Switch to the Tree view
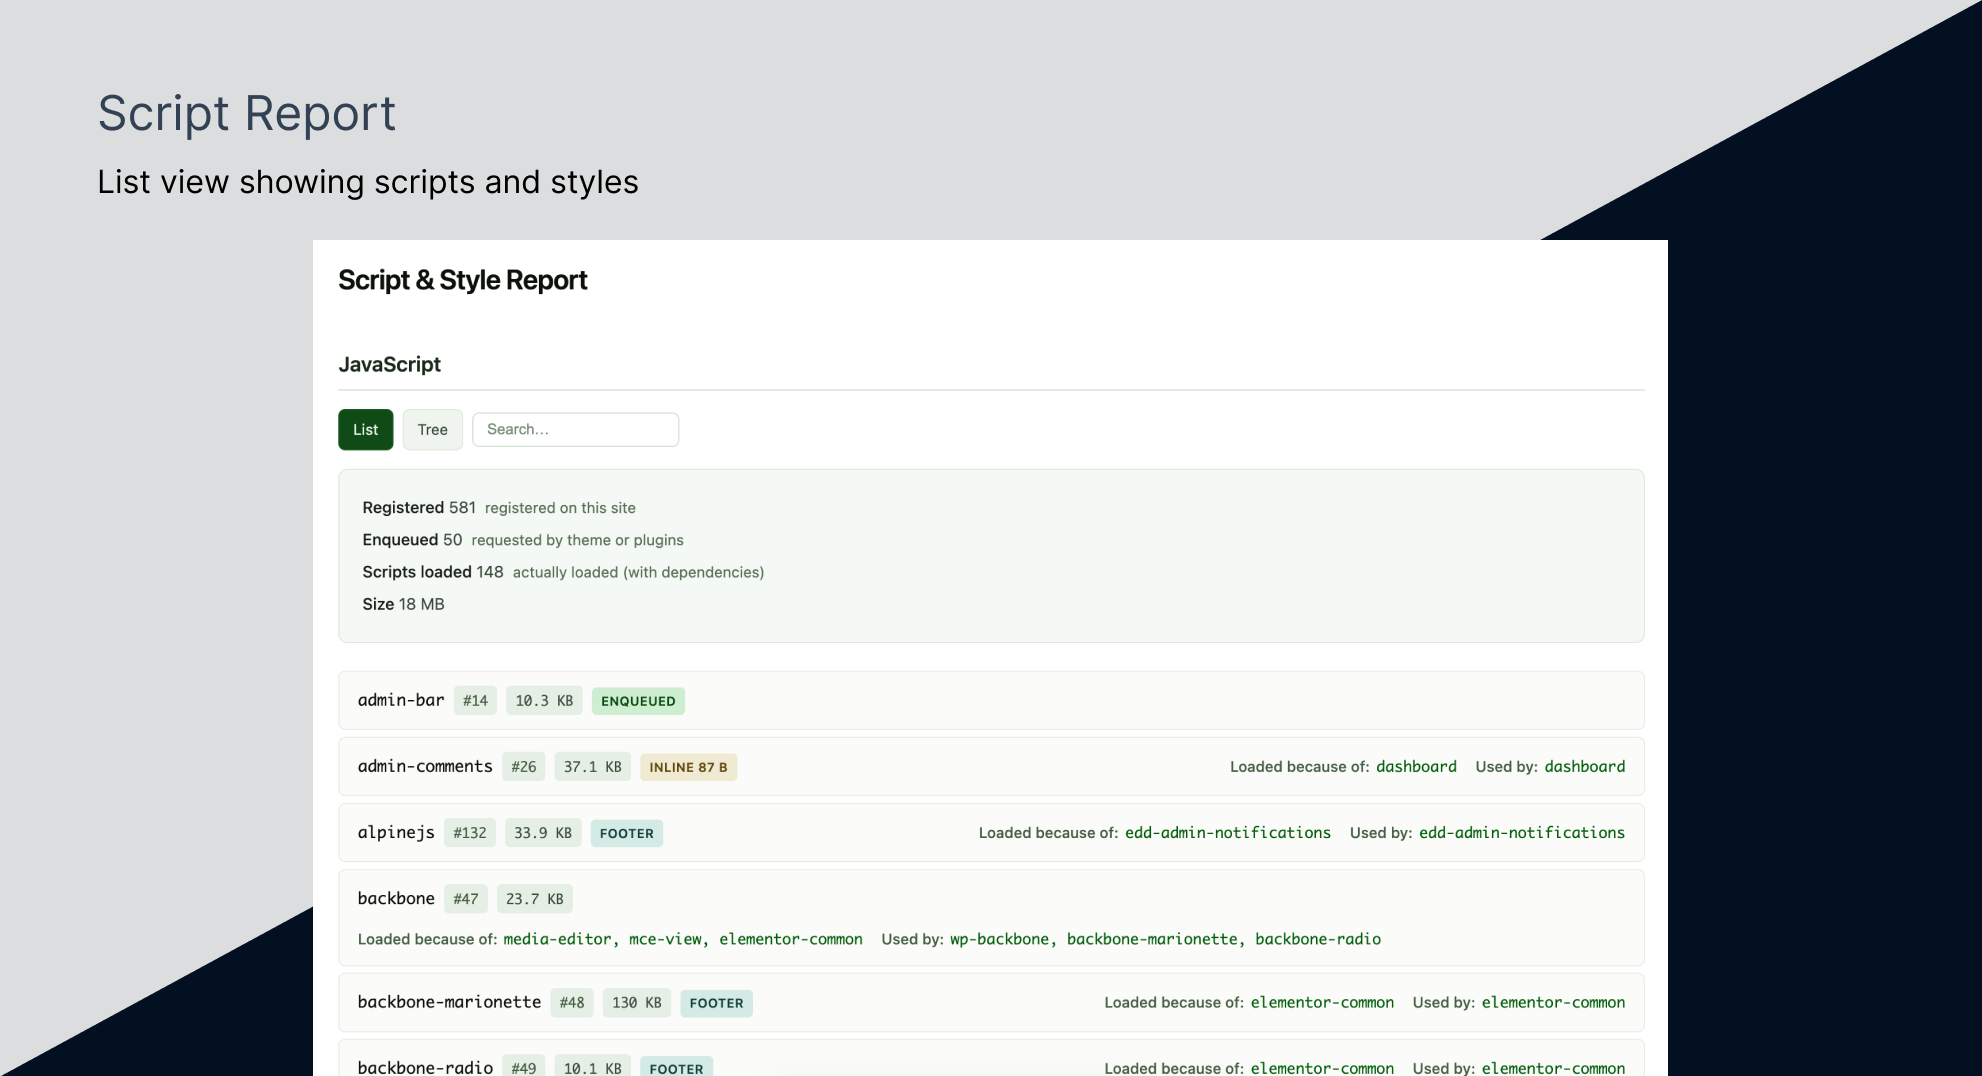This screenshot has height=1076, width=1982. tap(432, 429)
